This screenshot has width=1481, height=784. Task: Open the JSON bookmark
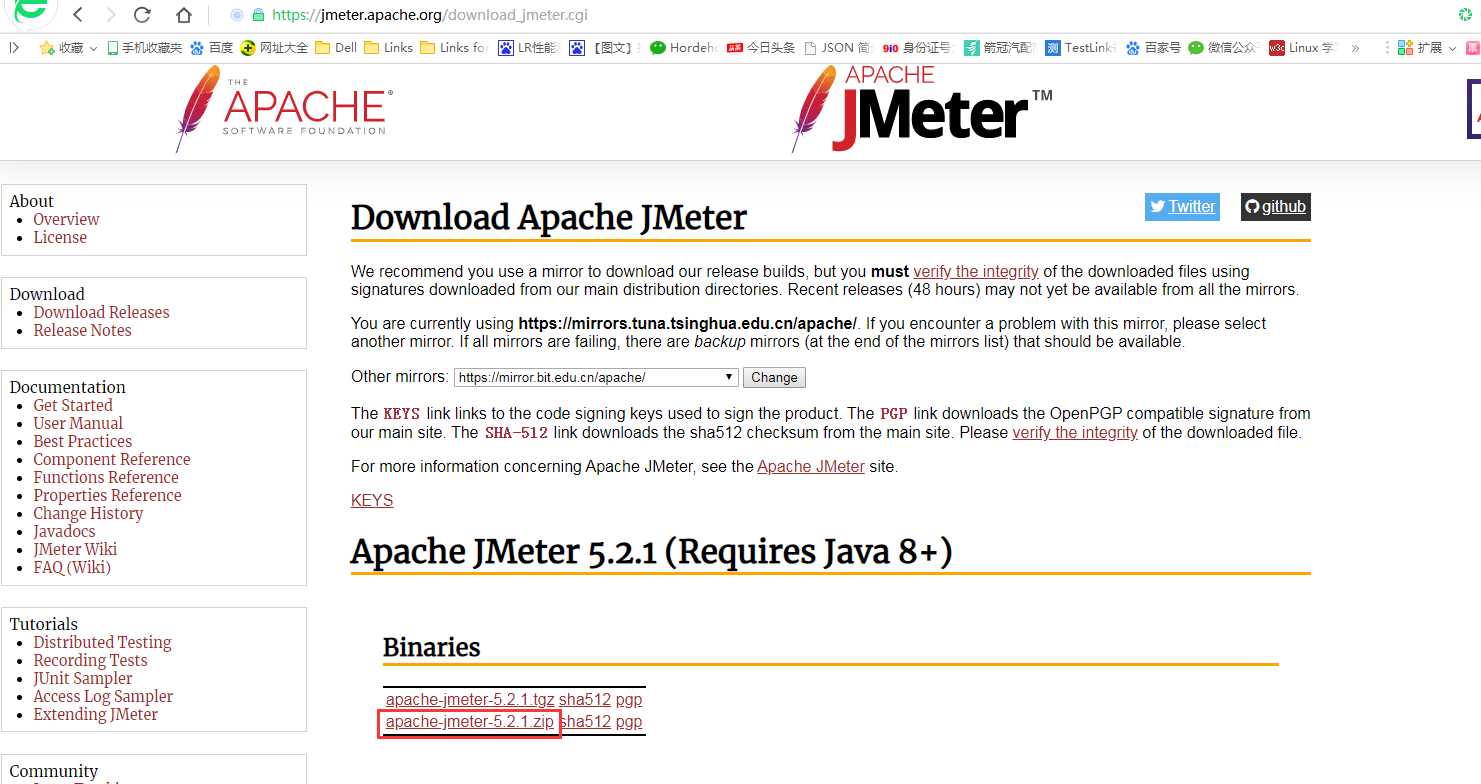[x=837, y=47]
